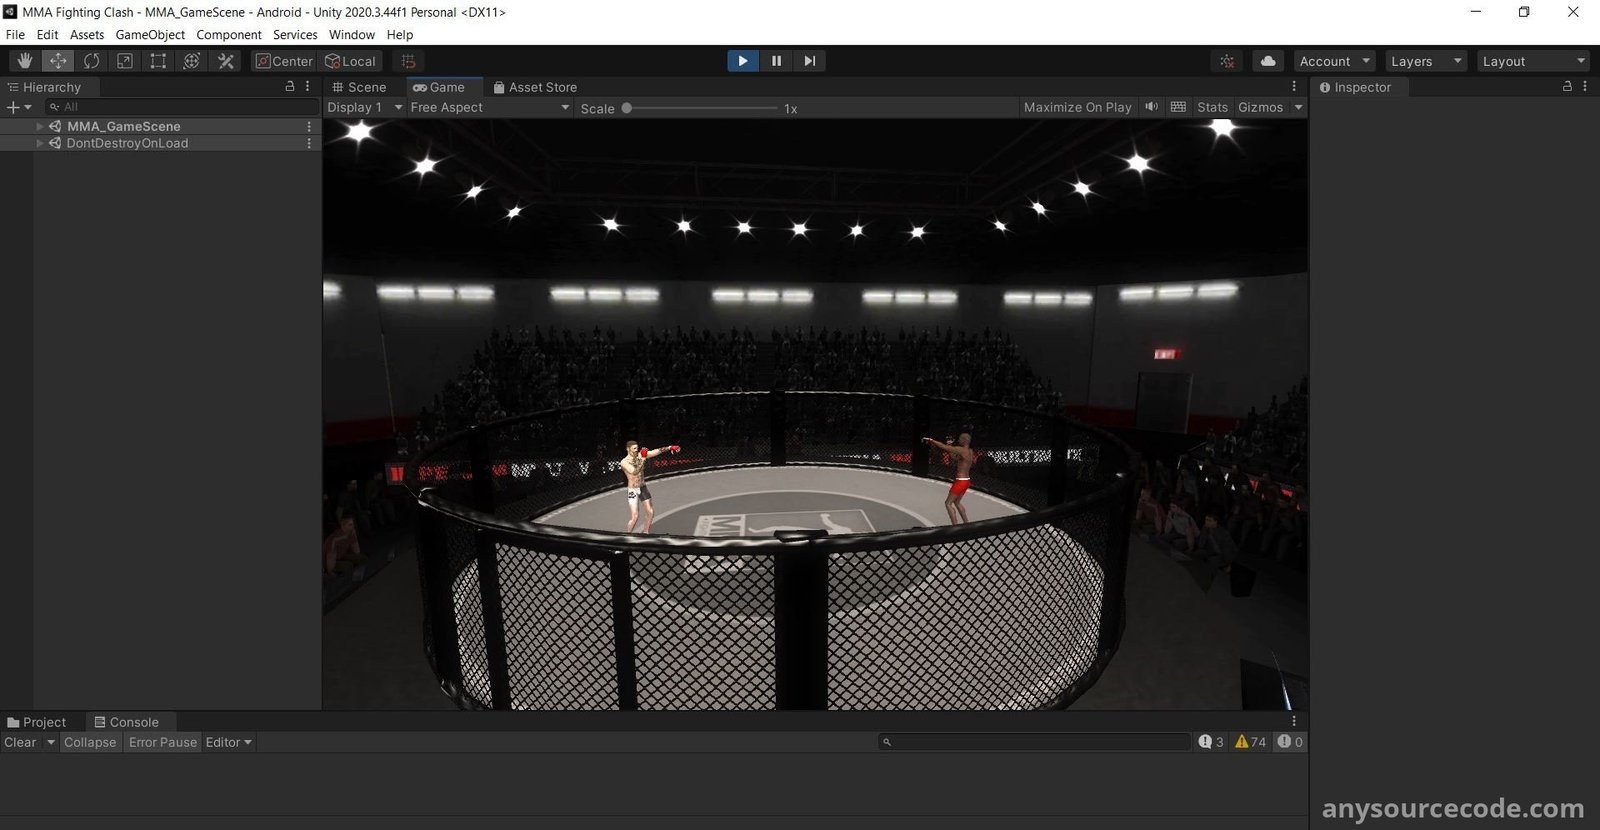Screen dimensions: 1600x830
Task: Open the Free Aspect dropdown
Action: 489,107
